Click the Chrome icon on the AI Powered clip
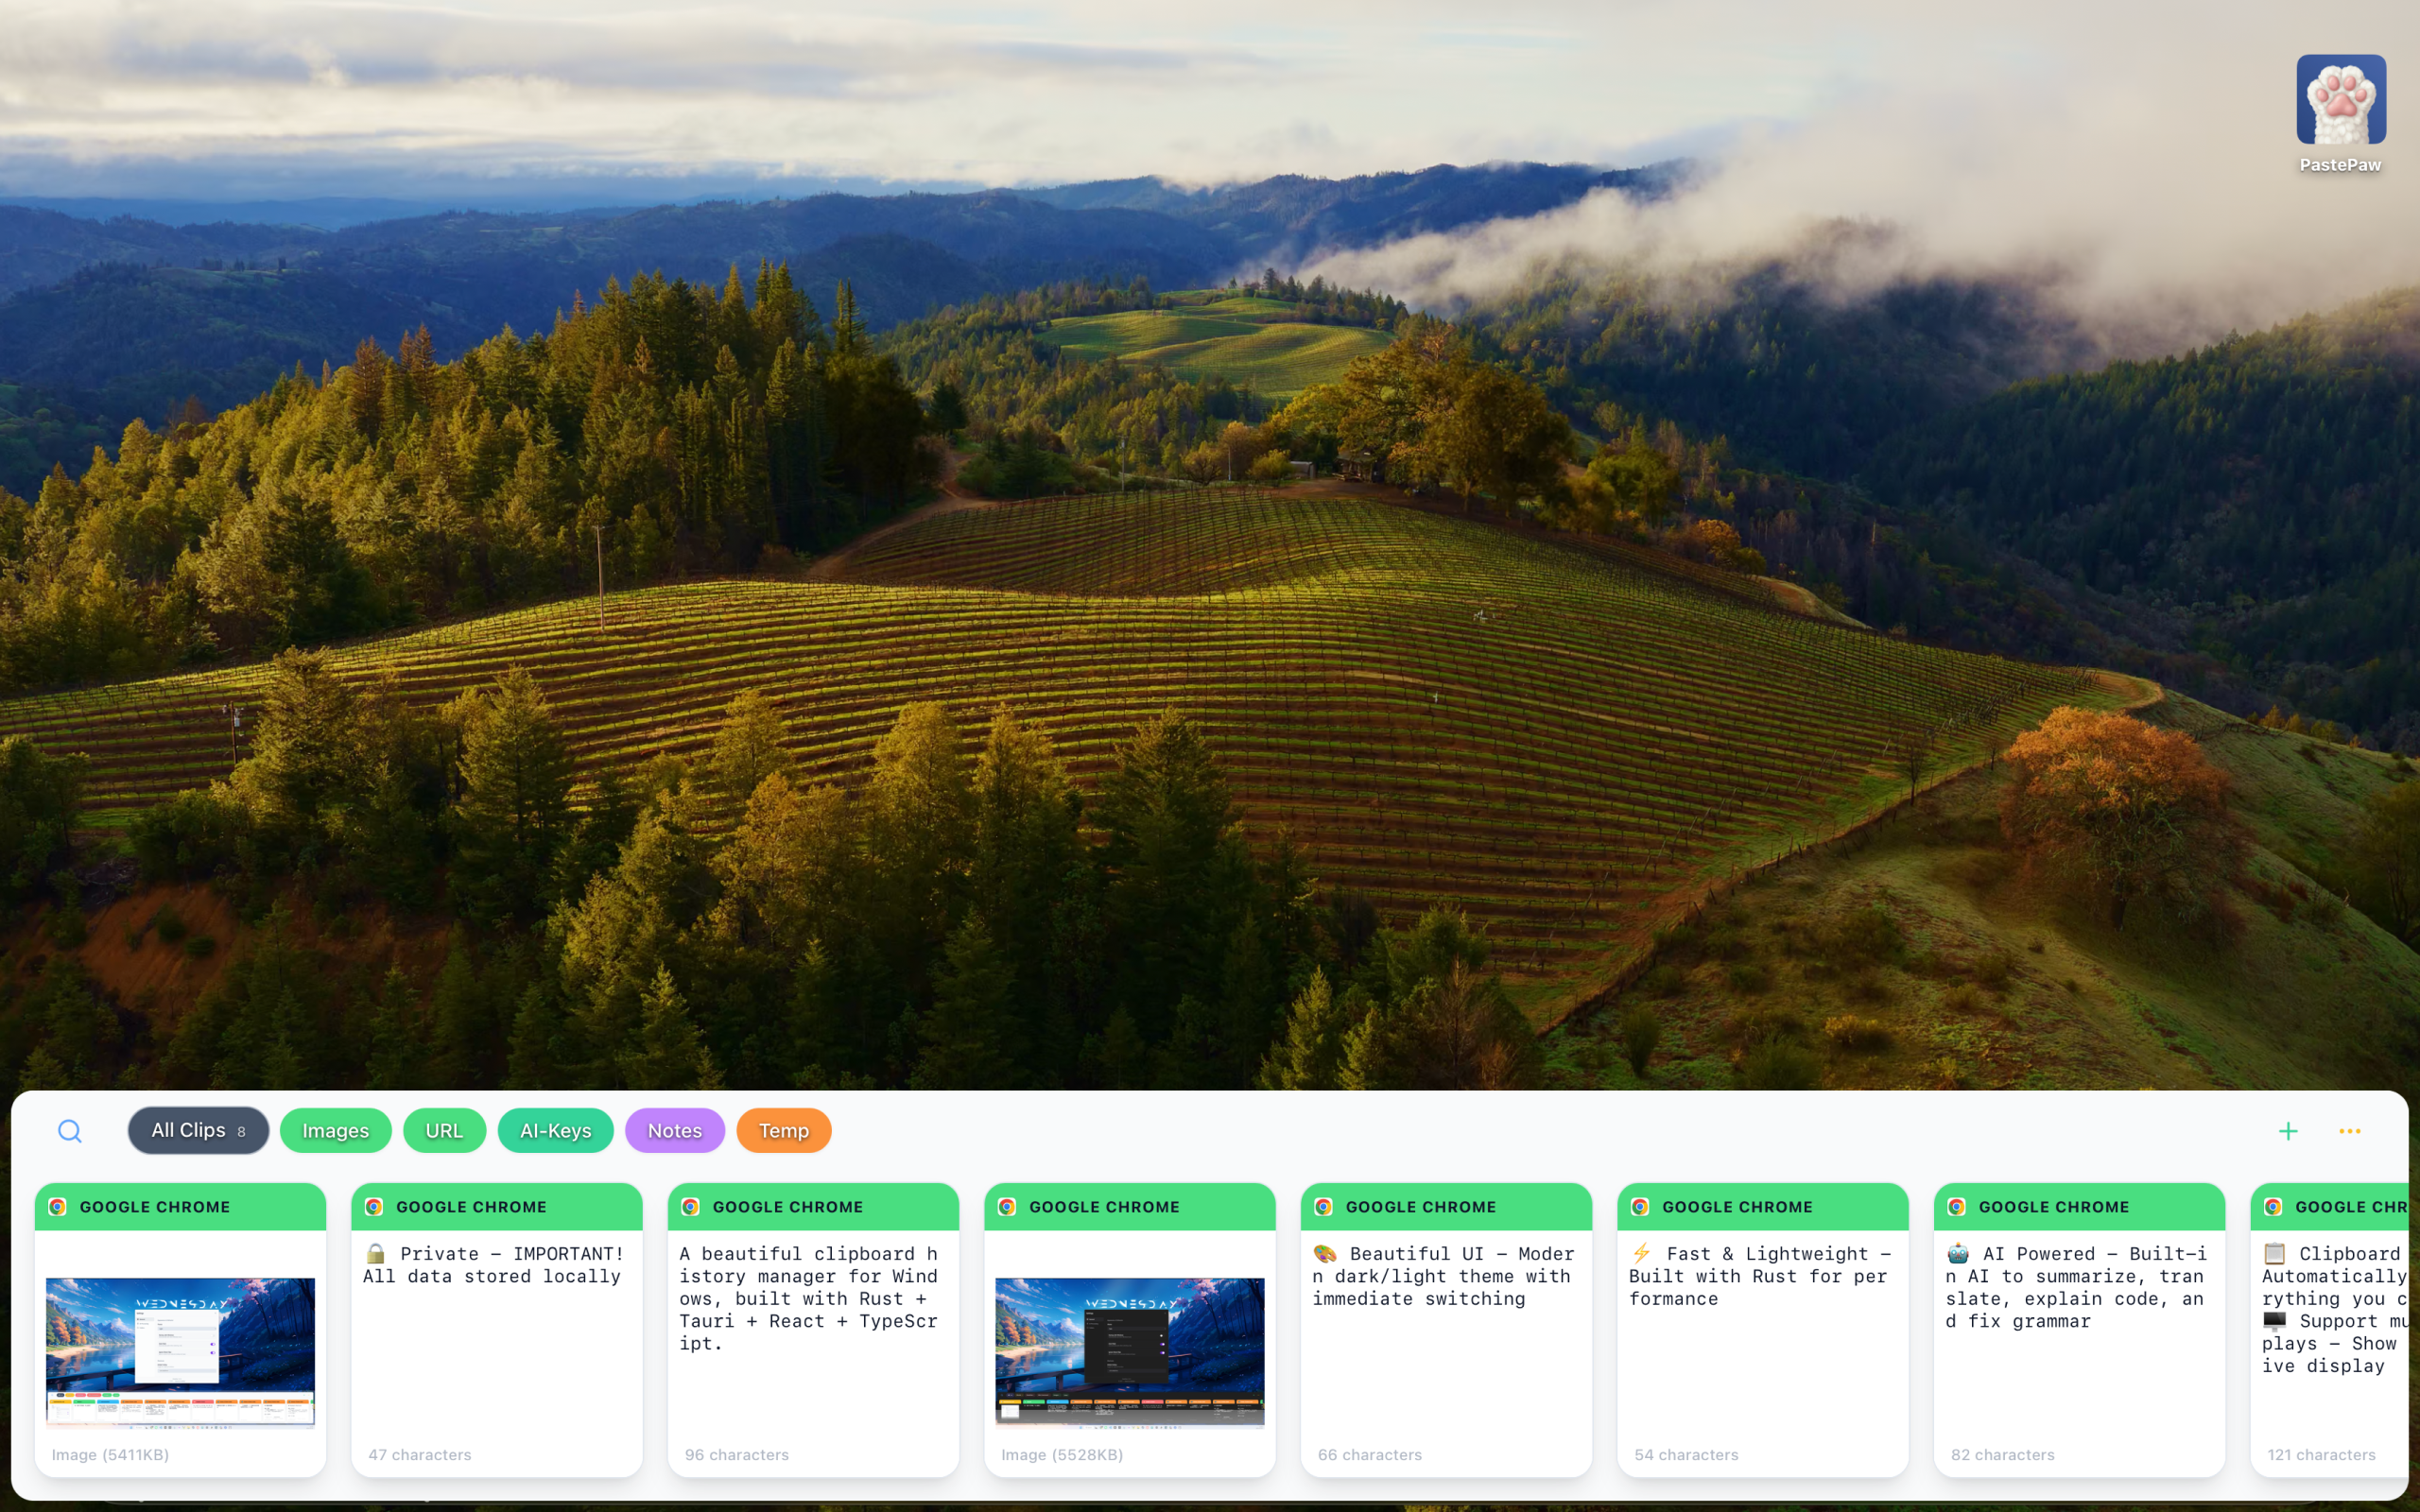Viewport: 2420px width, 1512px height. [1957, 1207]
